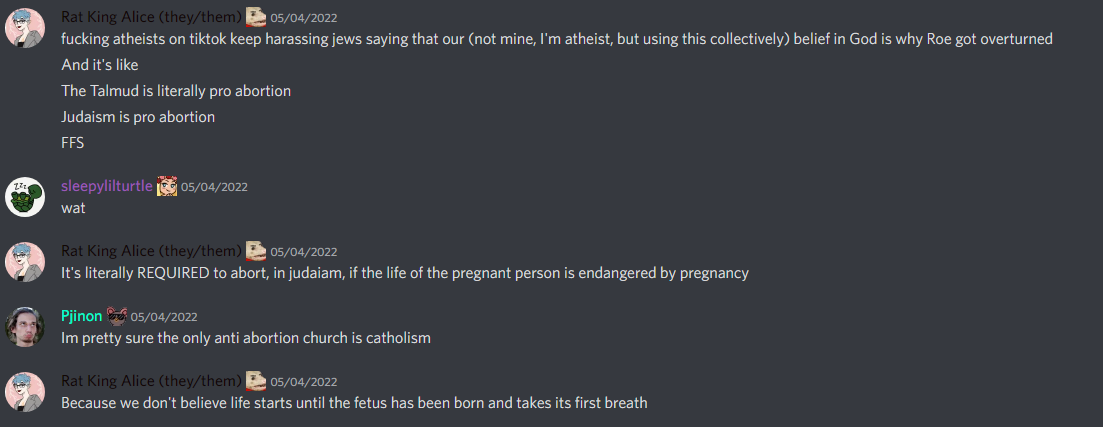Screen dimensions: 1103x427
Task: Select the "wat" message
Action: (x=73, y=208)
